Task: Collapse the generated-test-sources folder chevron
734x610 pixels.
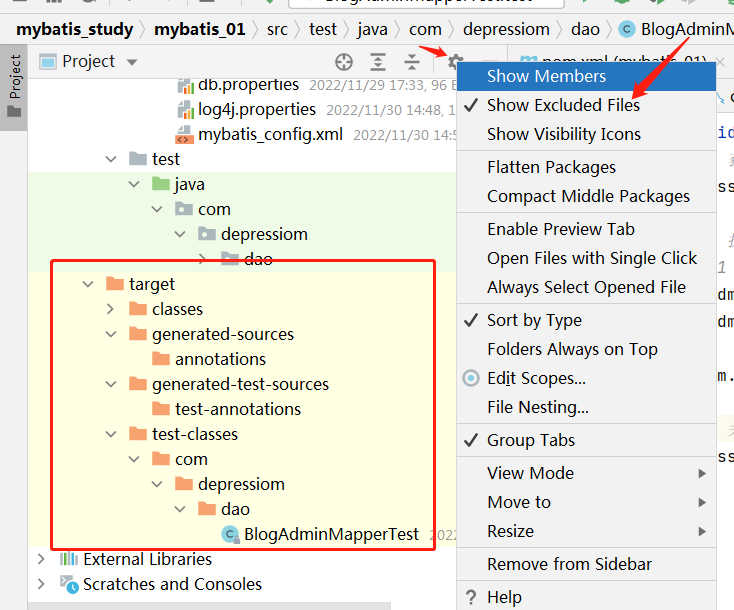Action: pyautogui.click(x=111, y=384)
